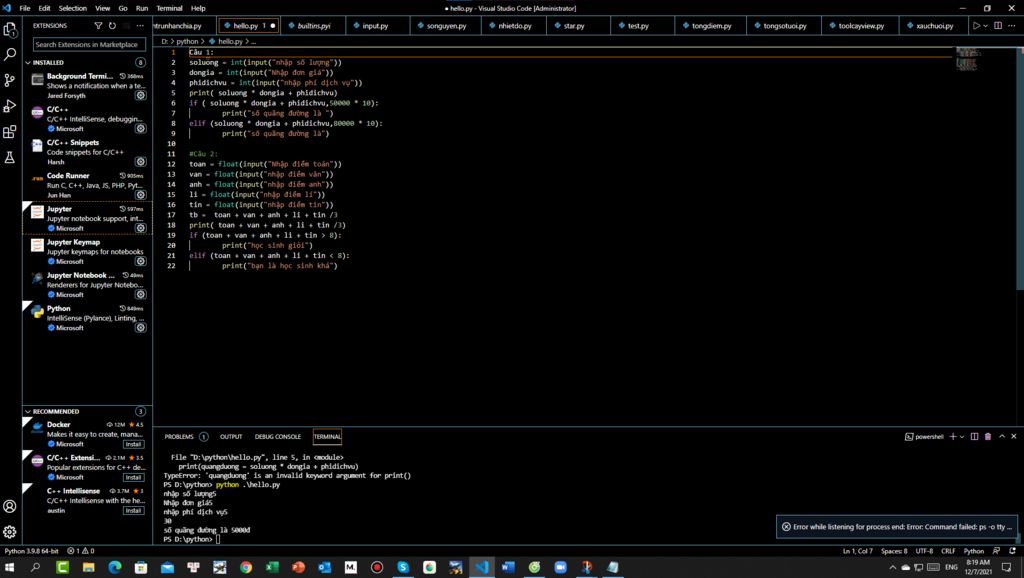1024x578 pixels.
Task: Open the Manage gear in activity bar
Action: (10, 532)
